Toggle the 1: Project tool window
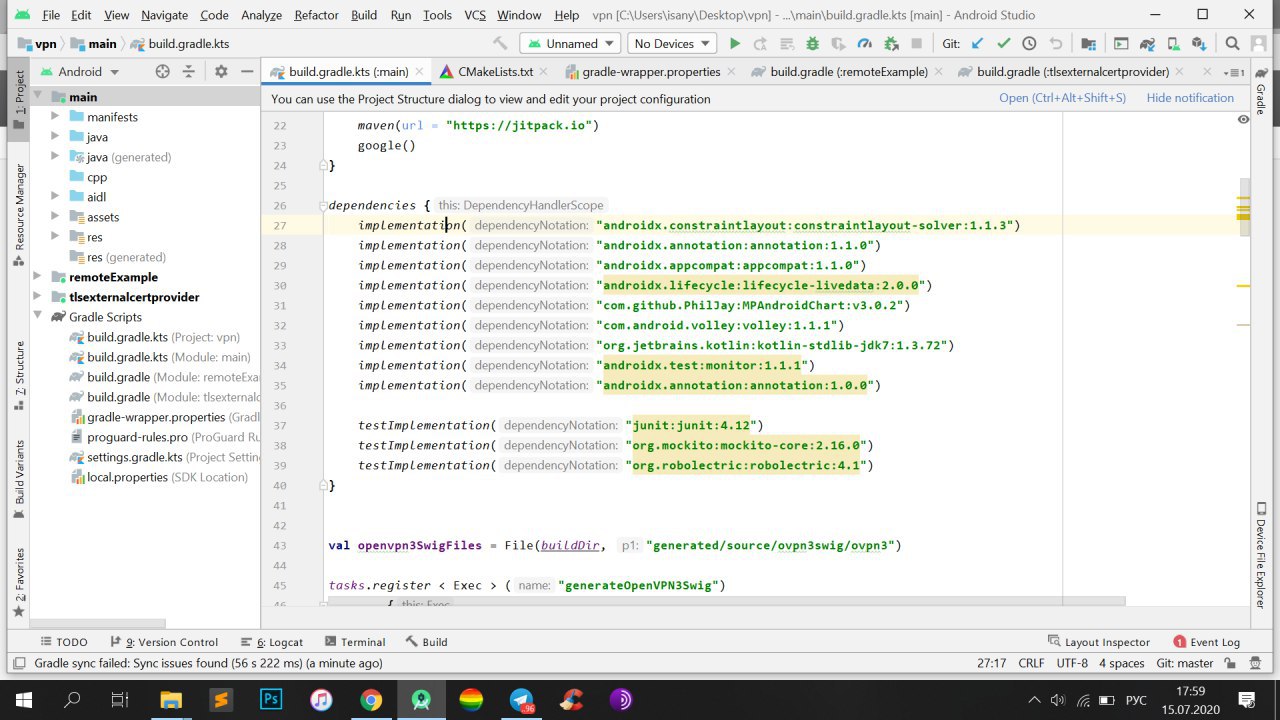Screen dimensions: 1280x720 (18, 100)
